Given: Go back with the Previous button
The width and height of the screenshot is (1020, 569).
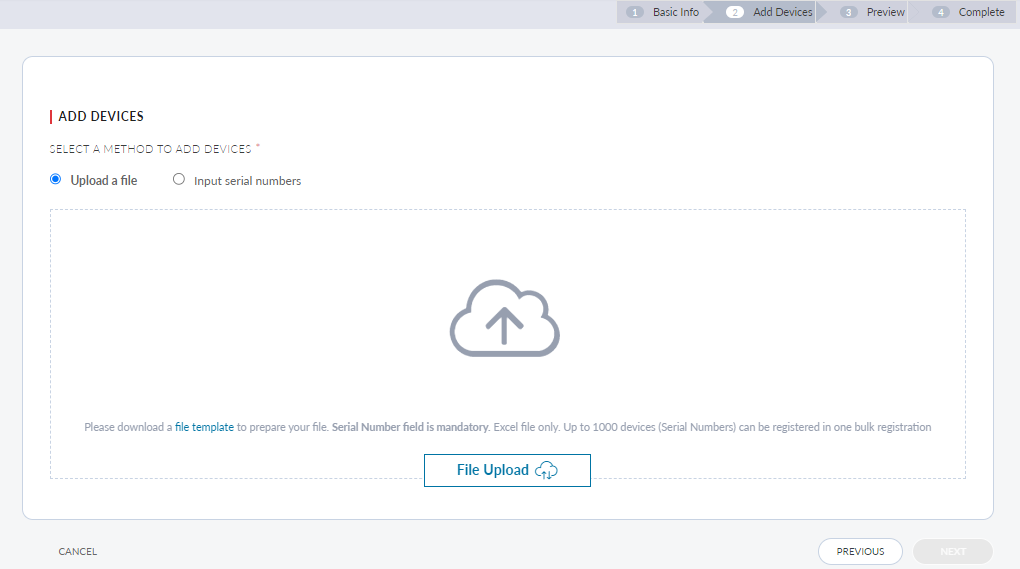Looking at the screenshot, I should point(860,551).
